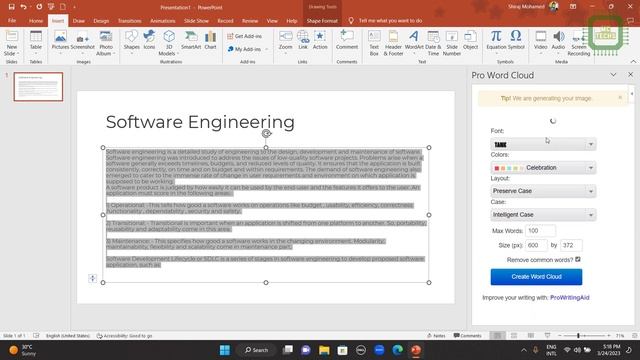Insert 3D Models
The image size is (640, 360).
pyautogui.click(x=168, y=43)
